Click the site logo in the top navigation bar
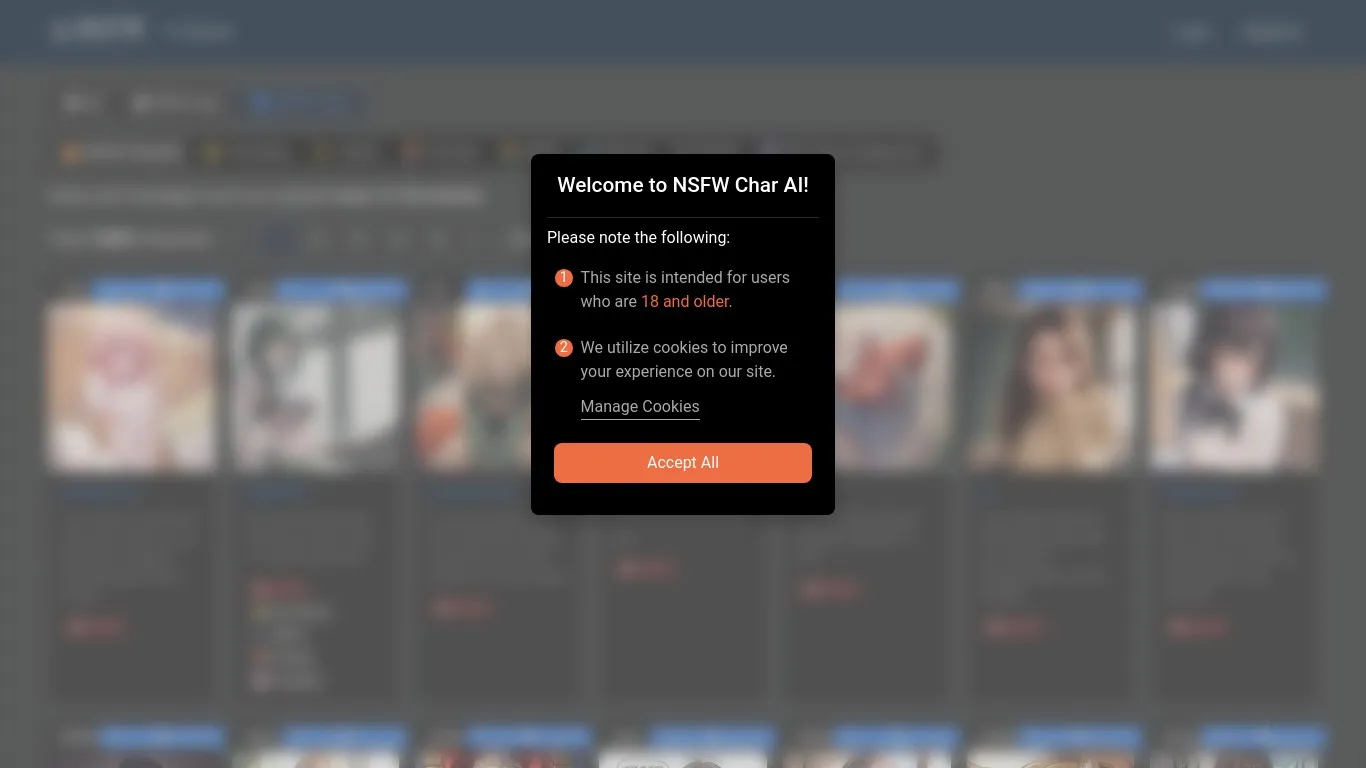Screen dimensions: 1366x768 click(x=97, y=29)
